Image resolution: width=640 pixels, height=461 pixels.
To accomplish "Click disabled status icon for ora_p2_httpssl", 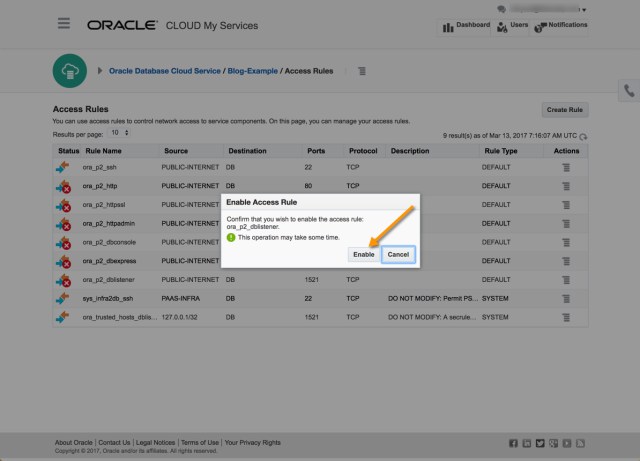I will point(63,205).
